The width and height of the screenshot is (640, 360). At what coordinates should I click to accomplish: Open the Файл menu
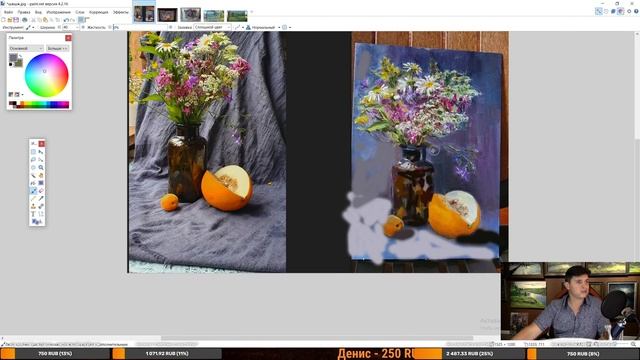8,12
